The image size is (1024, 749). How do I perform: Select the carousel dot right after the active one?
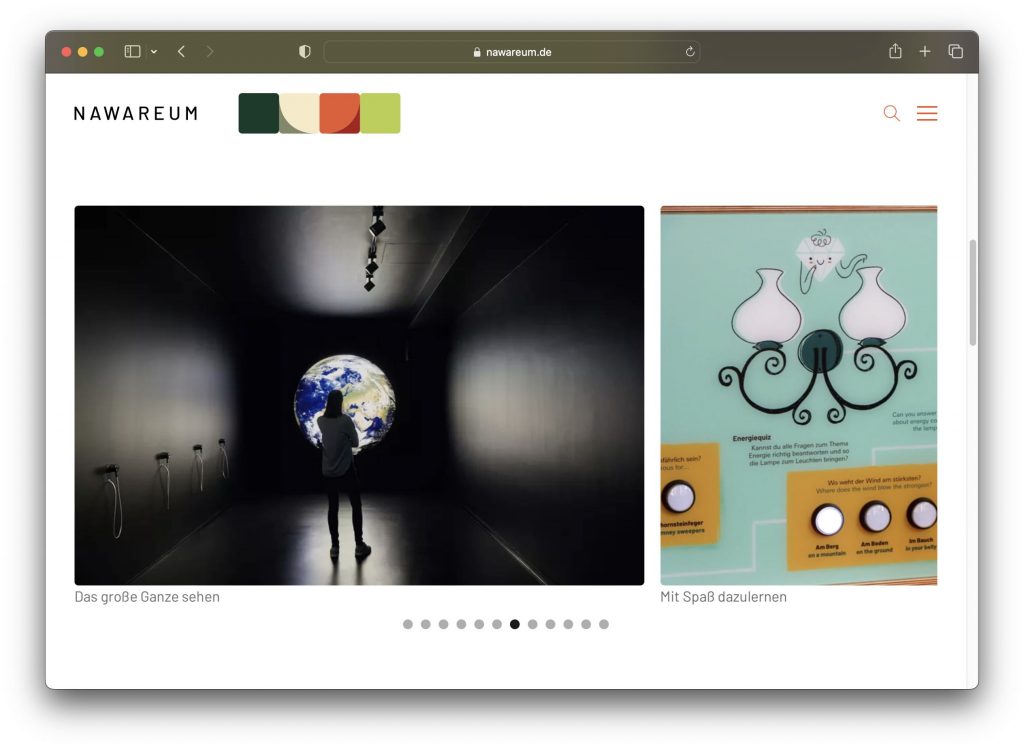click(x=533, y=624)
